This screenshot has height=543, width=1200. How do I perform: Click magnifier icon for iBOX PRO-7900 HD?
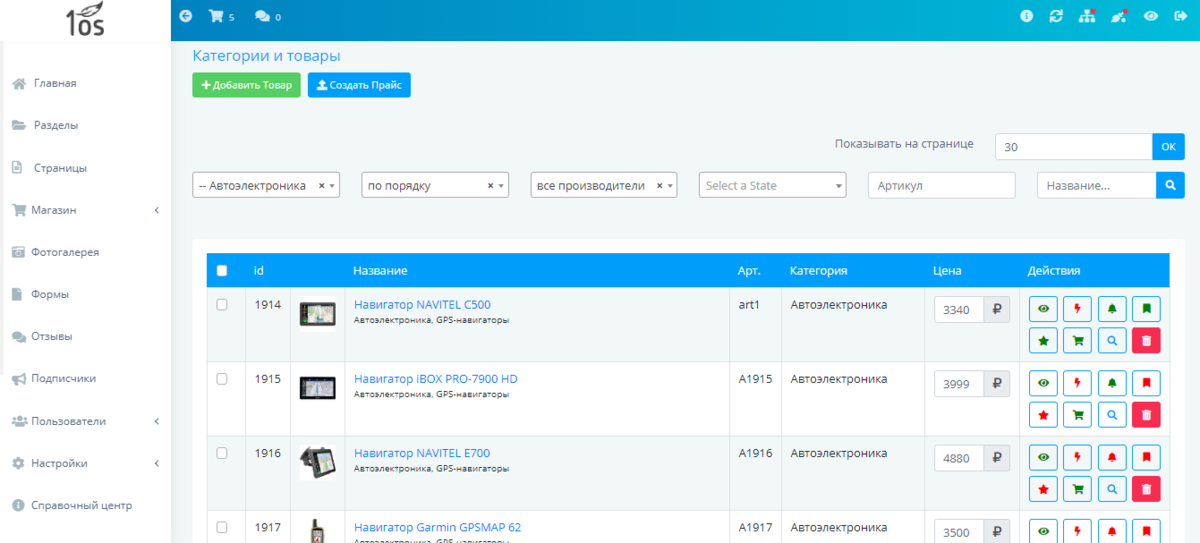pyautogui.click(x=1112, y=414)
